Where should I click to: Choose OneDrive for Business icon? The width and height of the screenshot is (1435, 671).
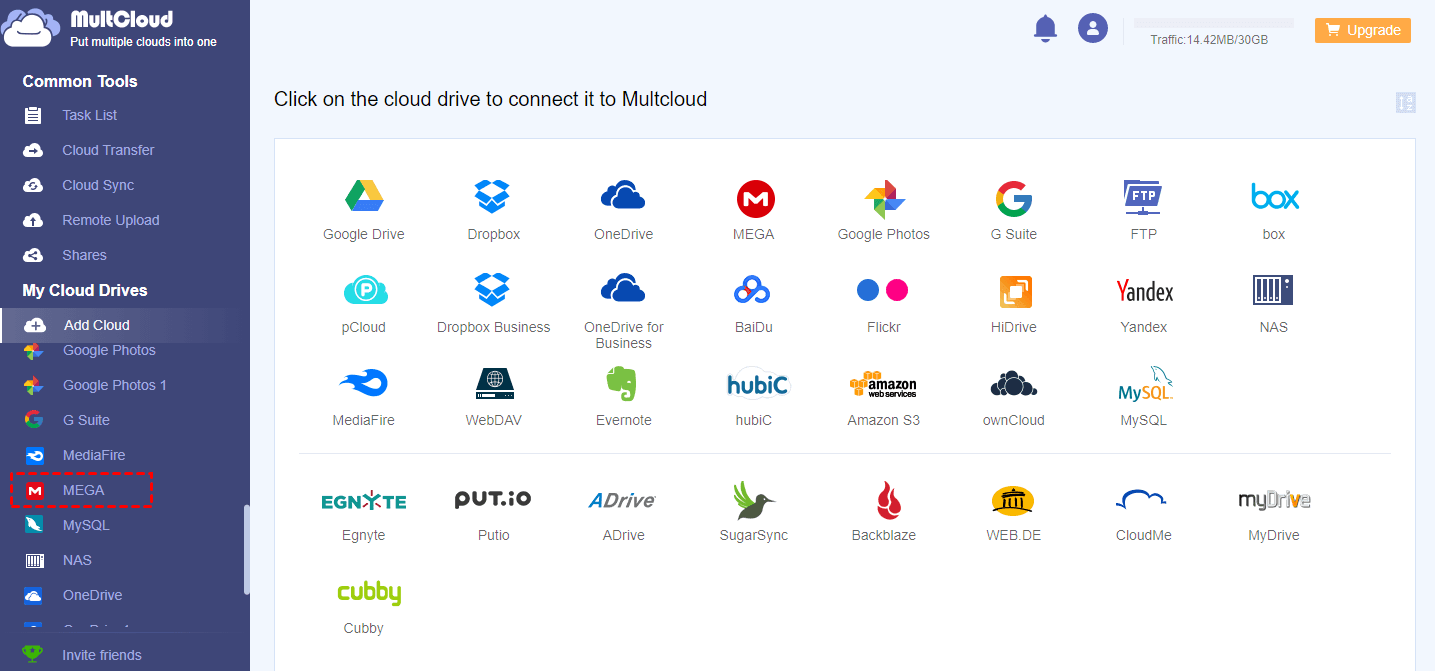623,289
